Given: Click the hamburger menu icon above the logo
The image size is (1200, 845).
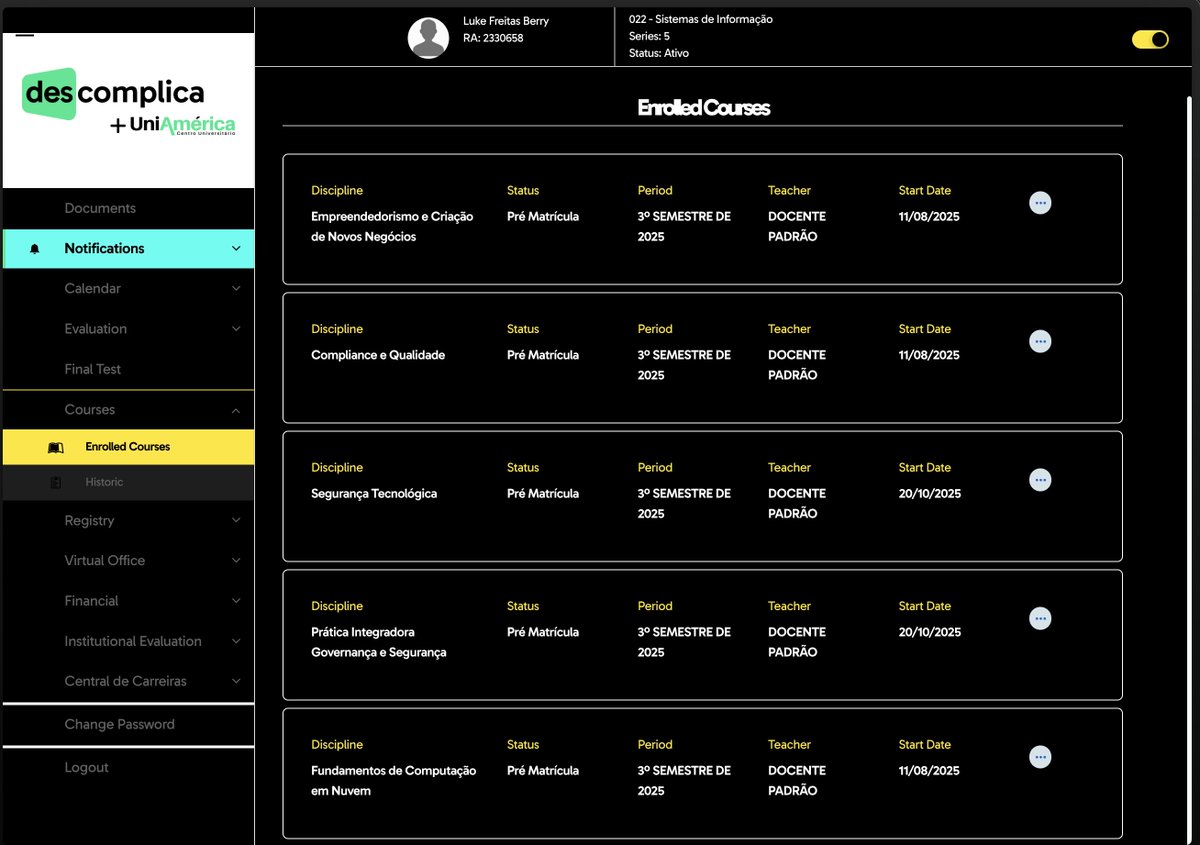Looking at the screenshot, I should [x=25, y=35].
